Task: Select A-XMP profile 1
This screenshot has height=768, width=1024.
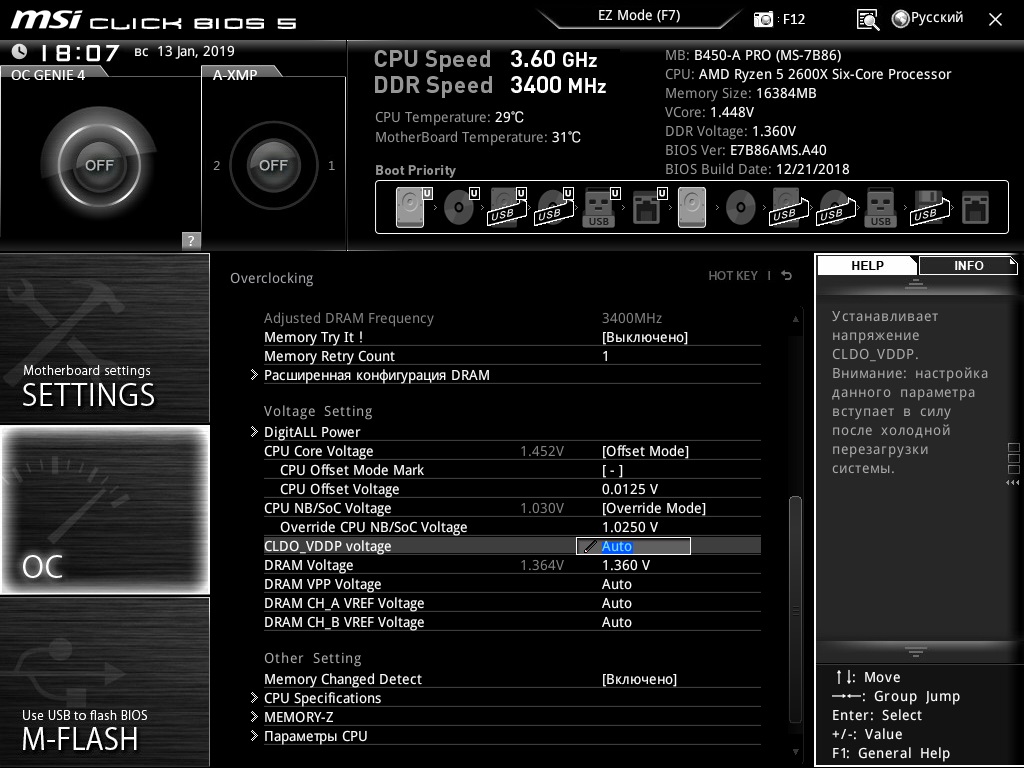Action: pyautogui.click(x=332, y=166)
